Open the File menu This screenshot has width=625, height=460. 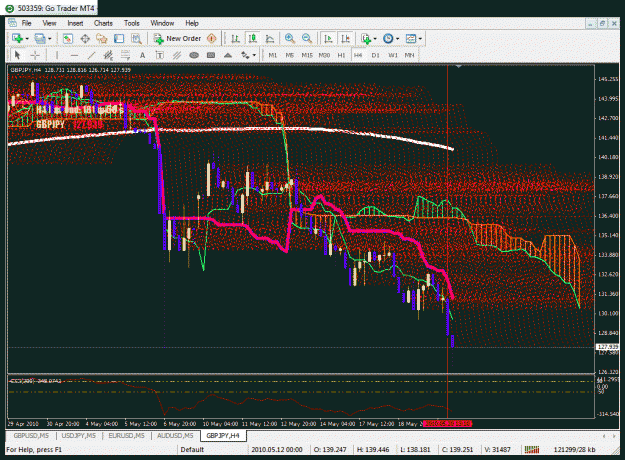tap(26, 23)
